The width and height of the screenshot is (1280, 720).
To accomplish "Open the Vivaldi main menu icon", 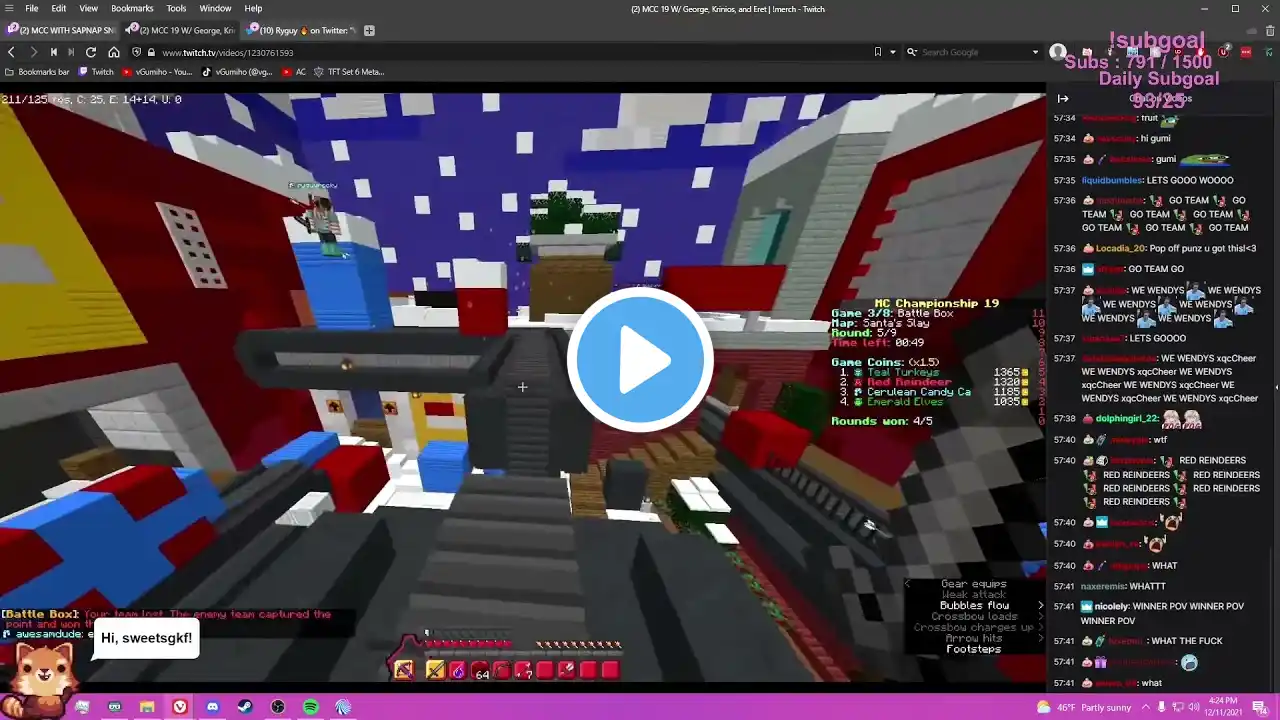I will [x=10, y=9].
